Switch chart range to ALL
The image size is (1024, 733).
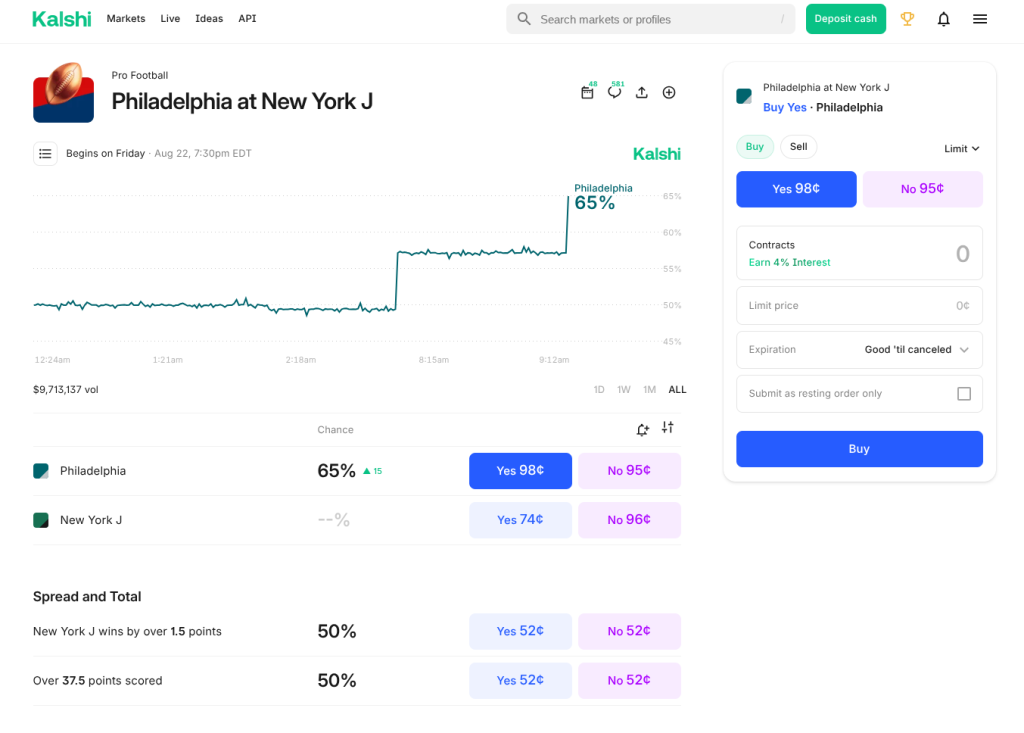[677, 389]
